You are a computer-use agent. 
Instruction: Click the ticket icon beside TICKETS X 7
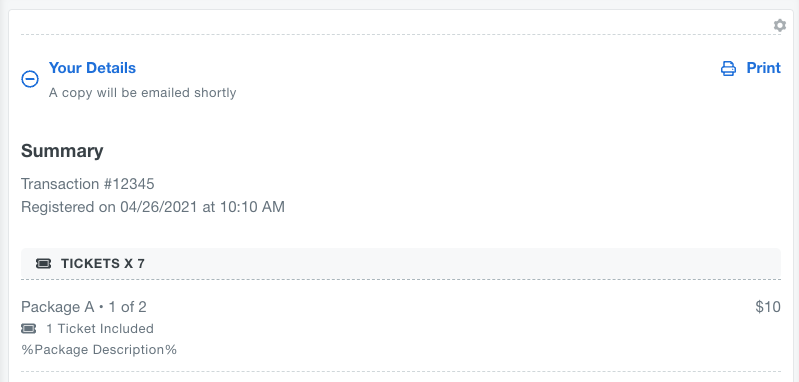[x=44, y=263]
